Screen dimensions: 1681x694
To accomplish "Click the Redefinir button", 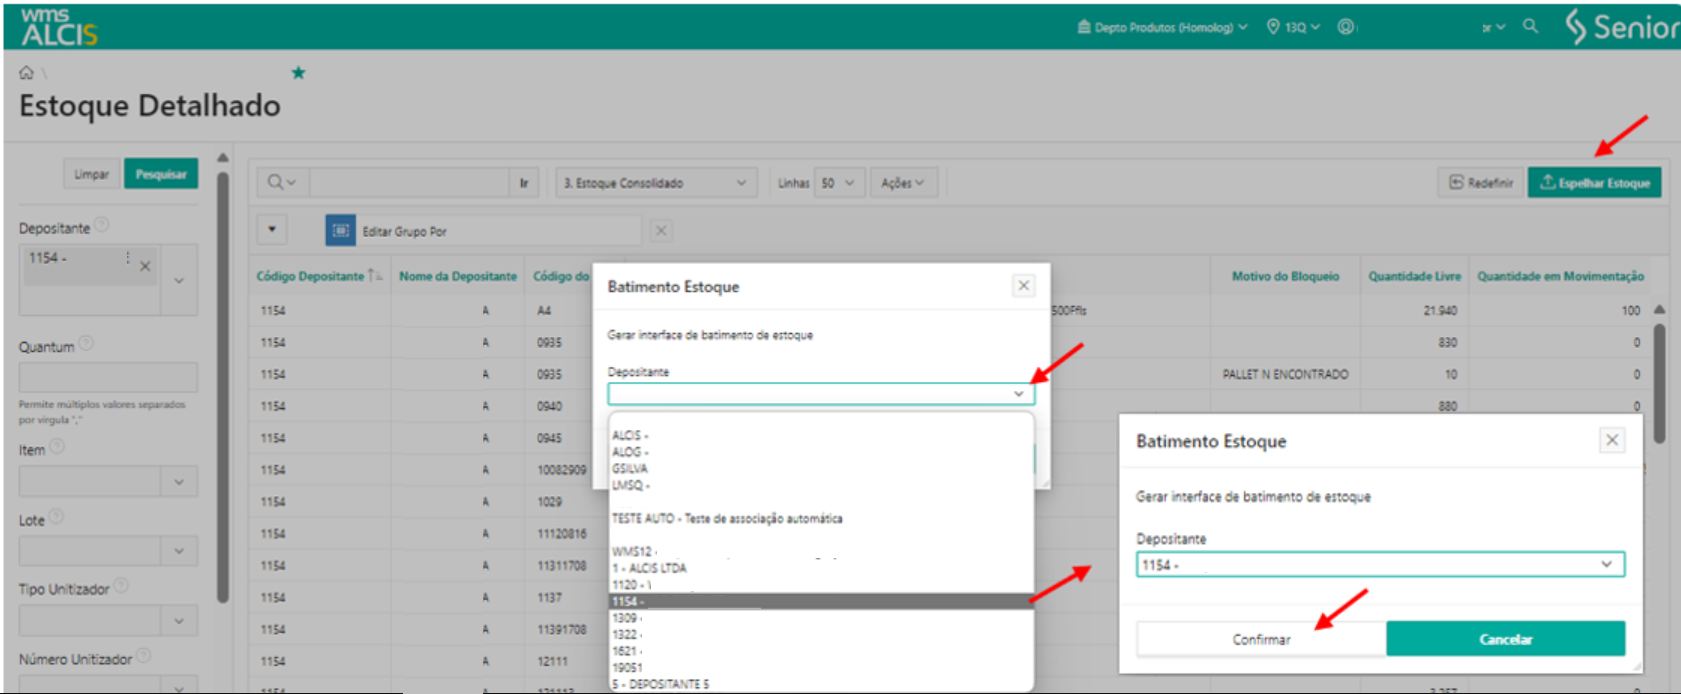I will (1481, 182).
